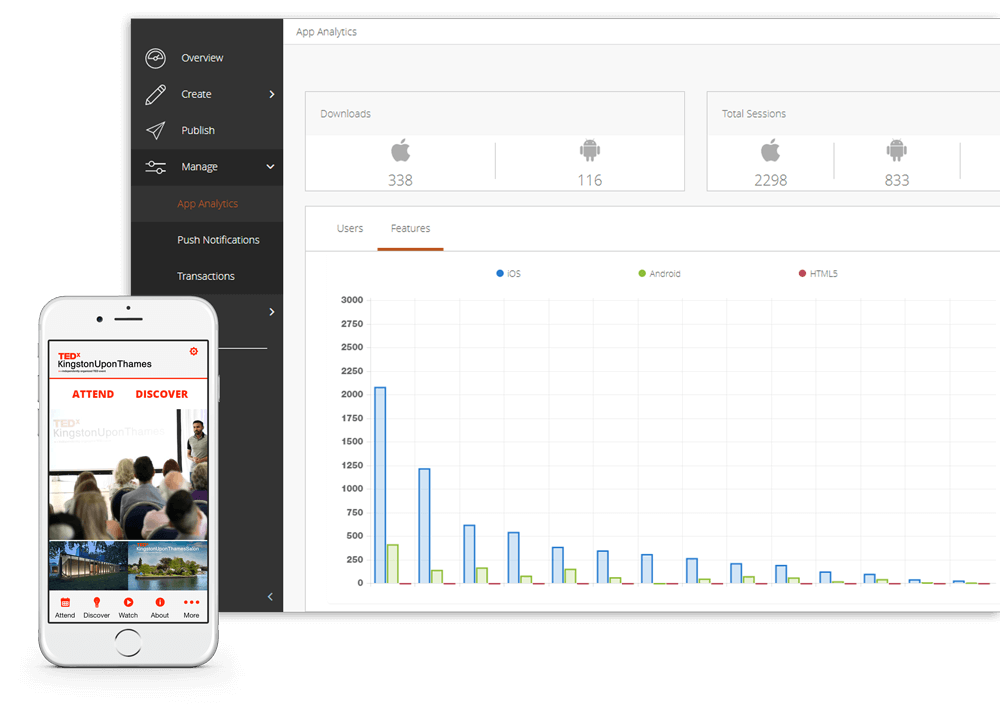Tap the DISCOVER button in the phone app

click(x=162, y=394)
